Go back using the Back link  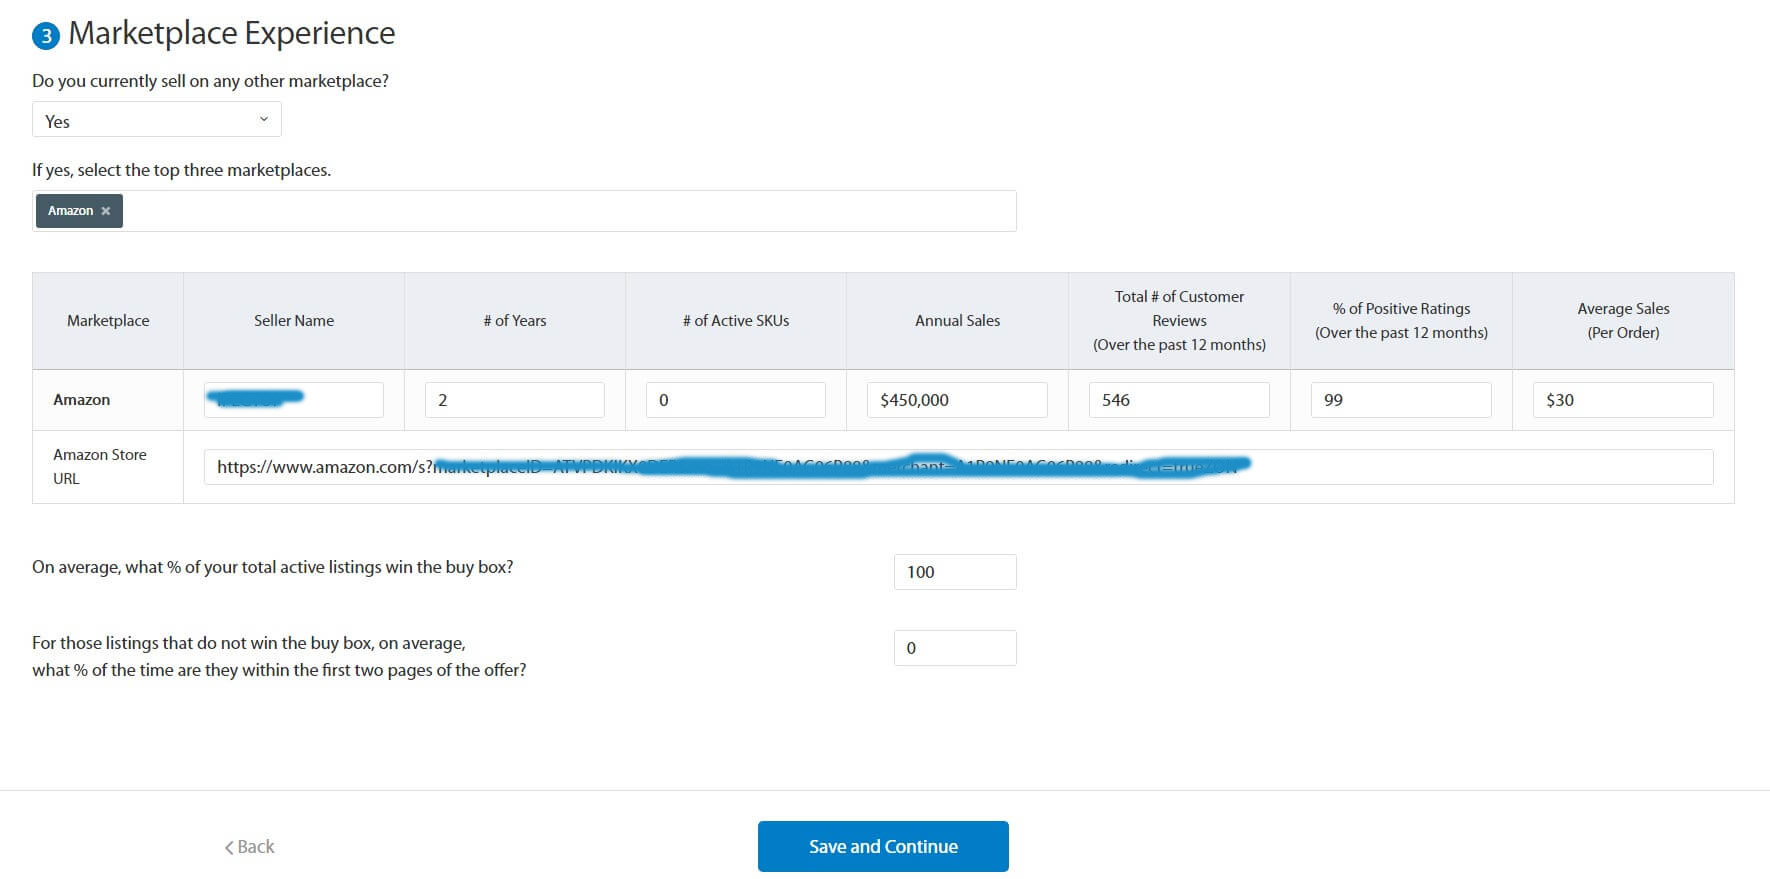[x=250, y=847]
